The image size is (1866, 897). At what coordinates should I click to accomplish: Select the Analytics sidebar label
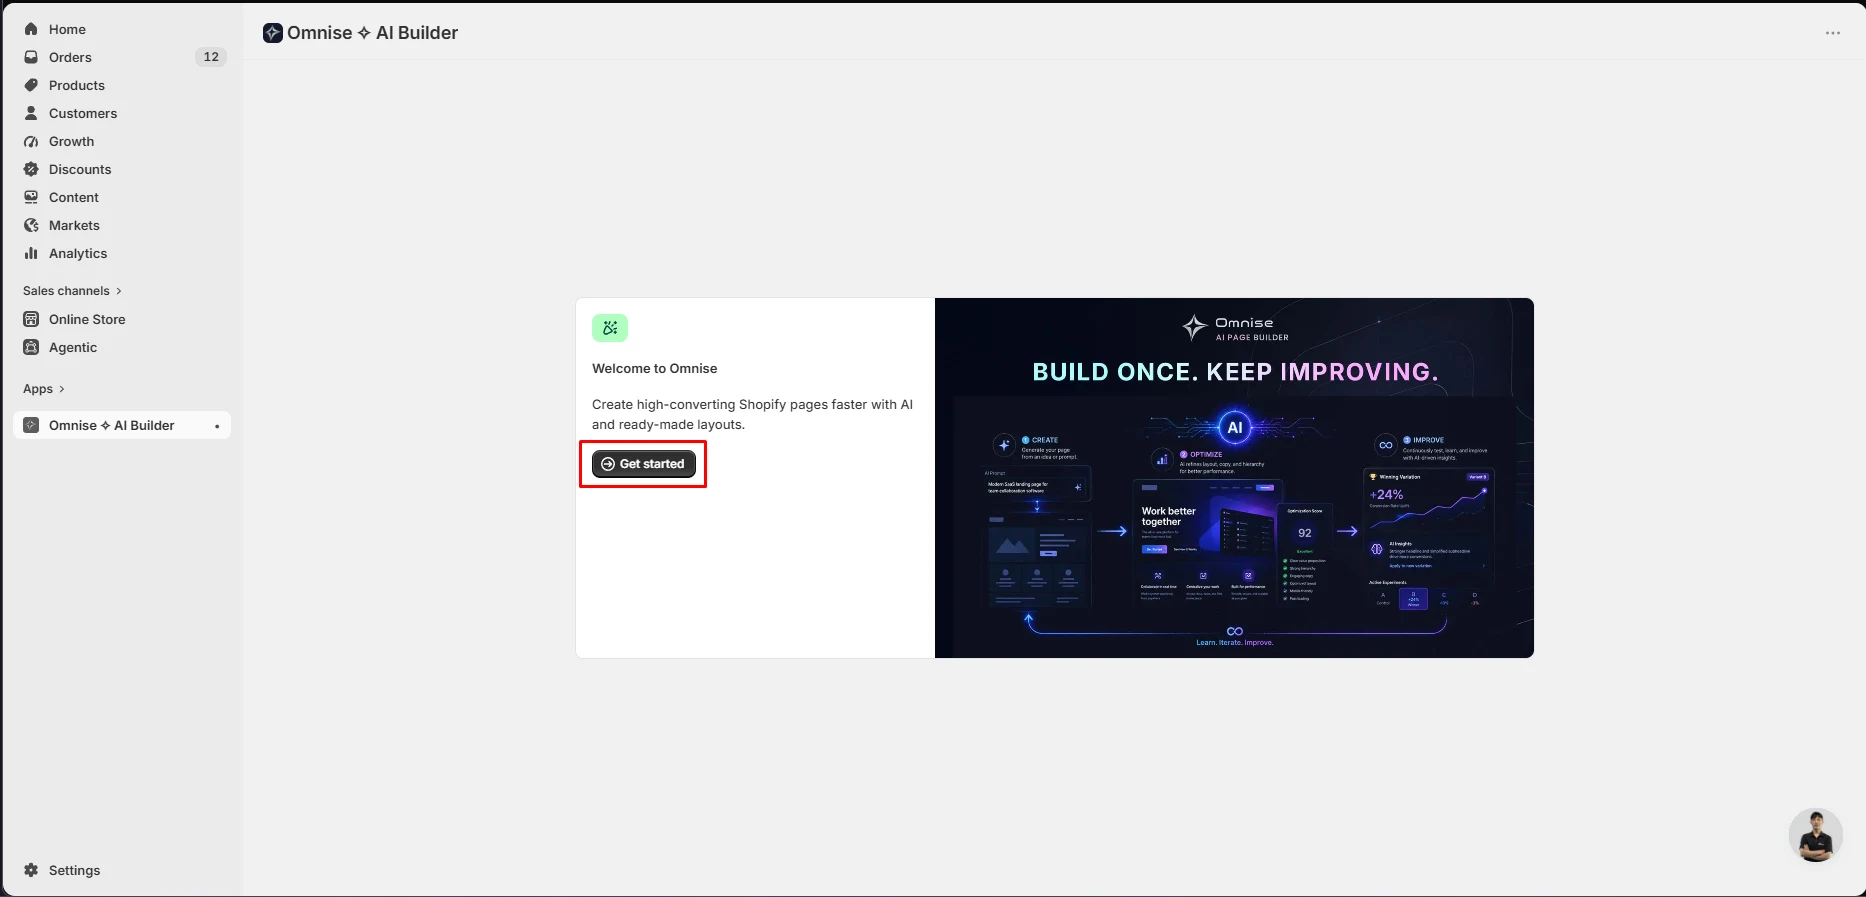click(x=78, y=253)
